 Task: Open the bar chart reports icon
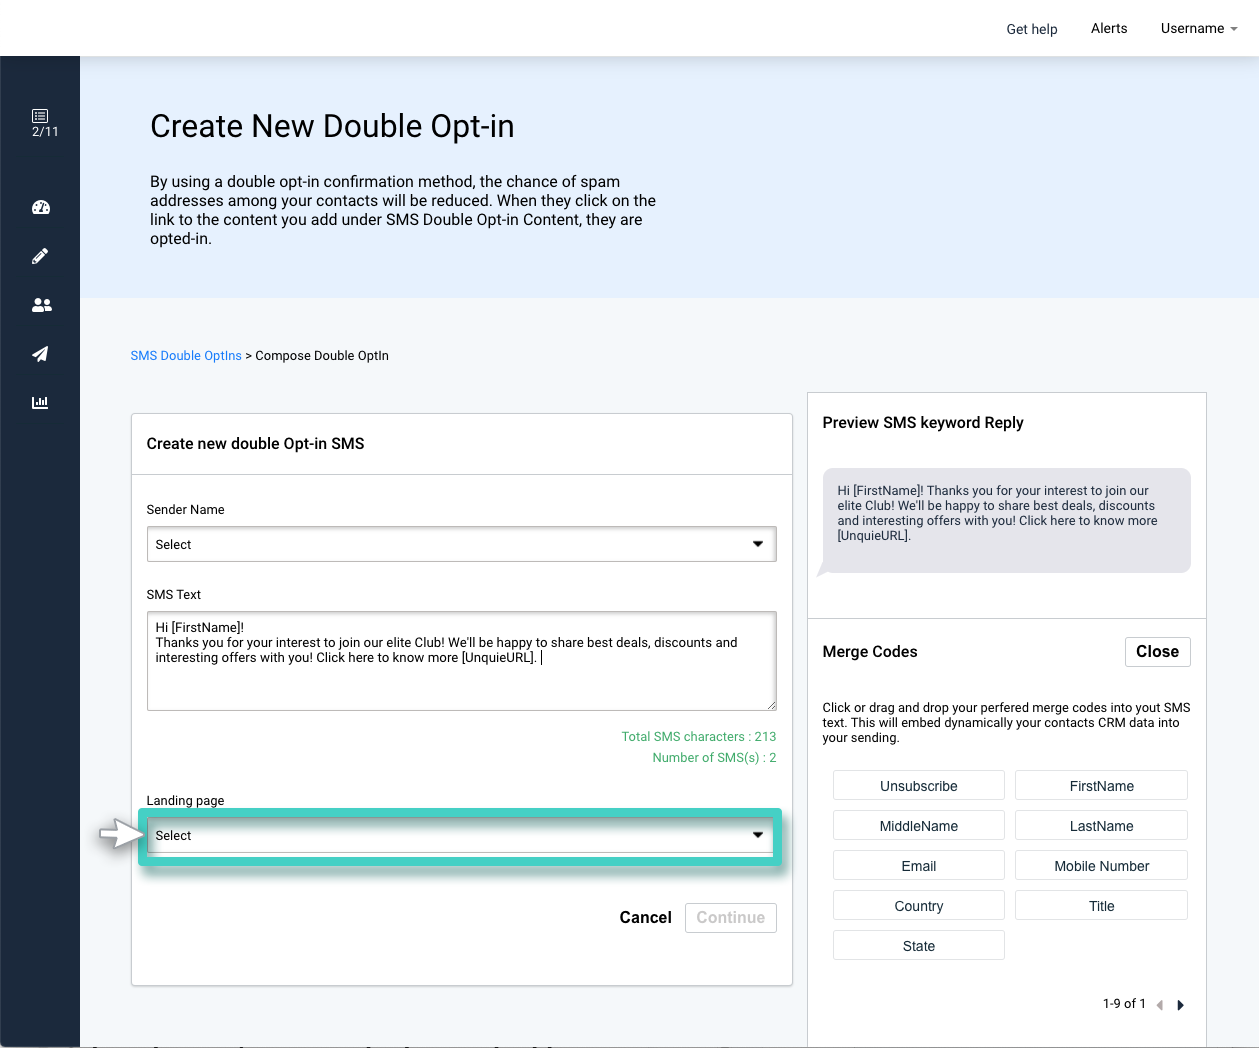pos(40,403)
